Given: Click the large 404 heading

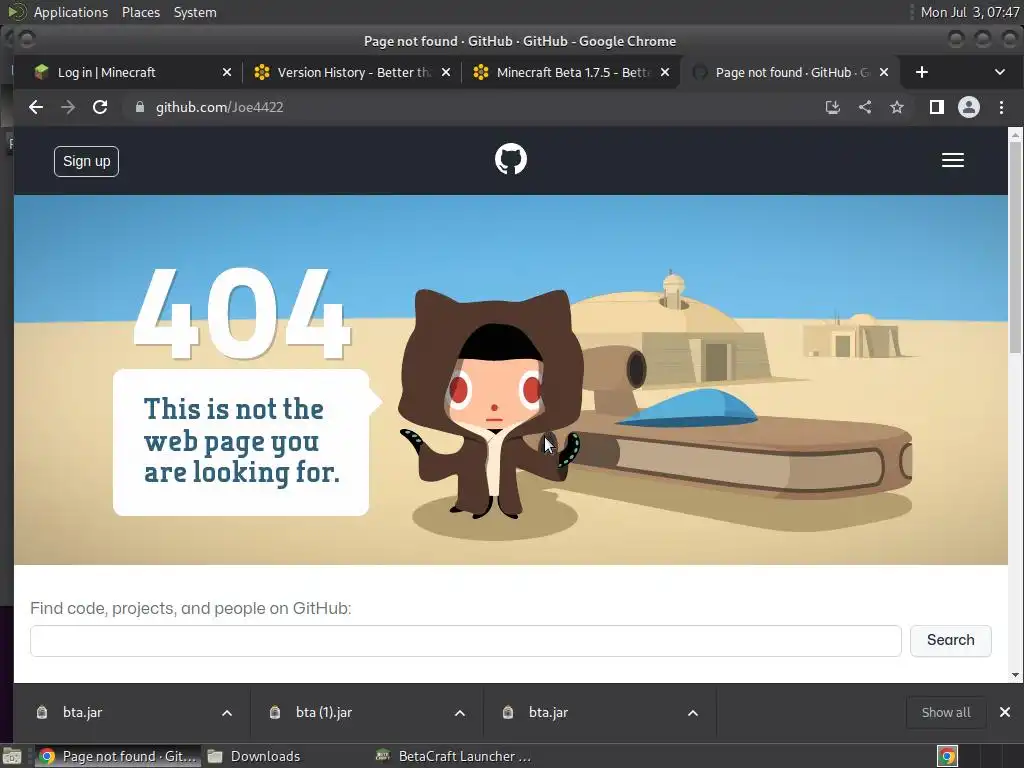Looking at the screenshot, I should 242,315.
